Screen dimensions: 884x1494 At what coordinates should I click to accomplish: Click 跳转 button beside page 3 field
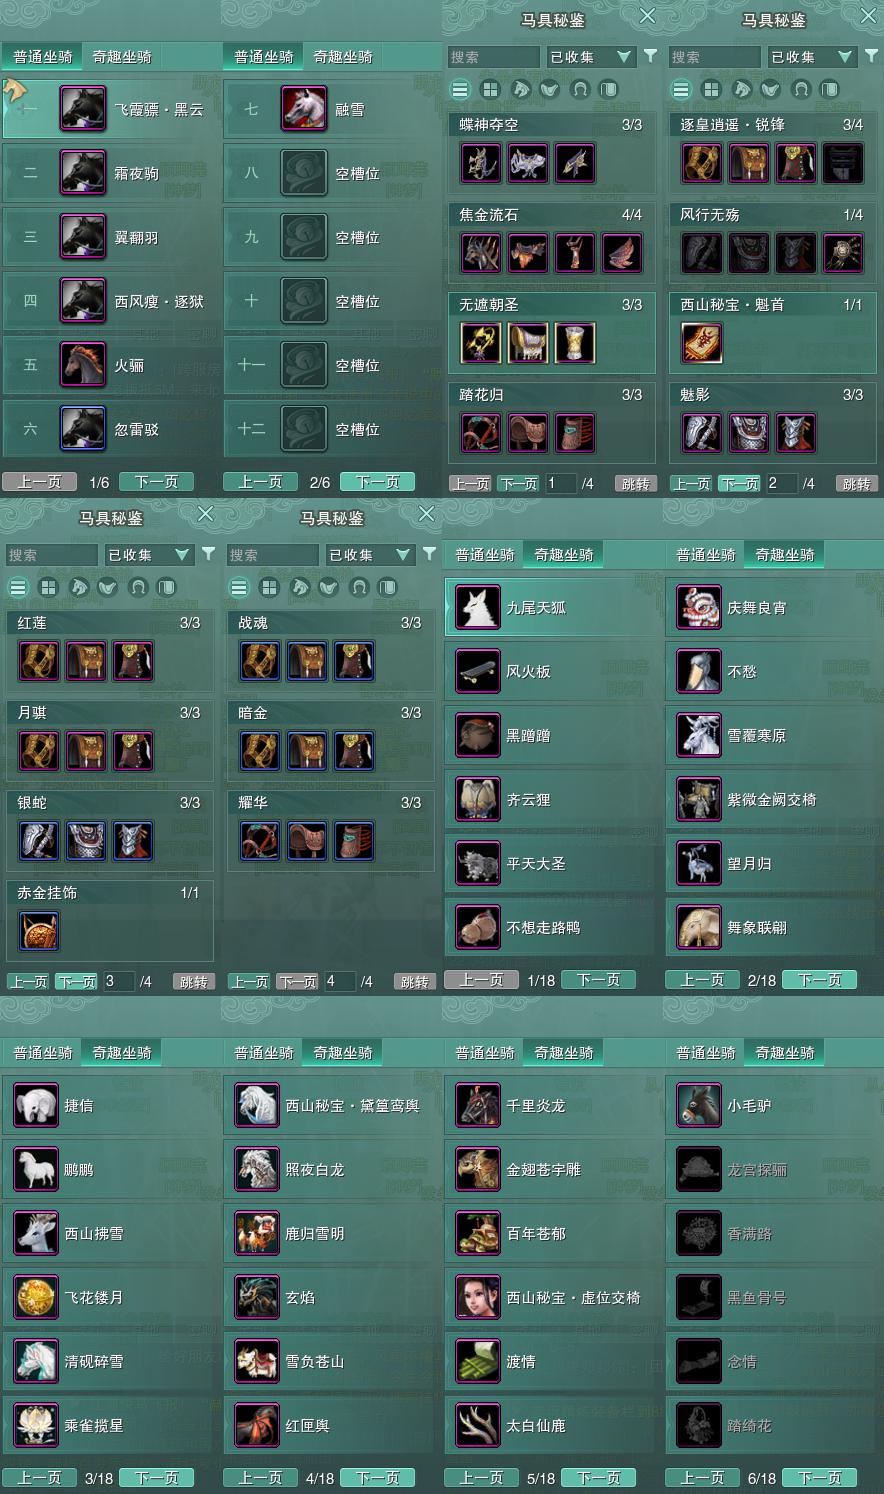(x=194, y=982)
